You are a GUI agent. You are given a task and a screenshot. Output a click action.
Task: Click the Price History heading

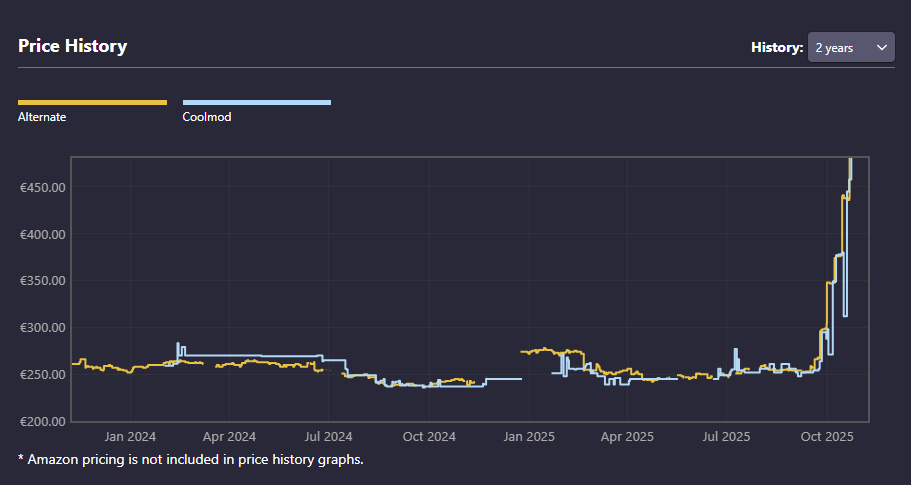pyautogui.click(x=73, y=46)
